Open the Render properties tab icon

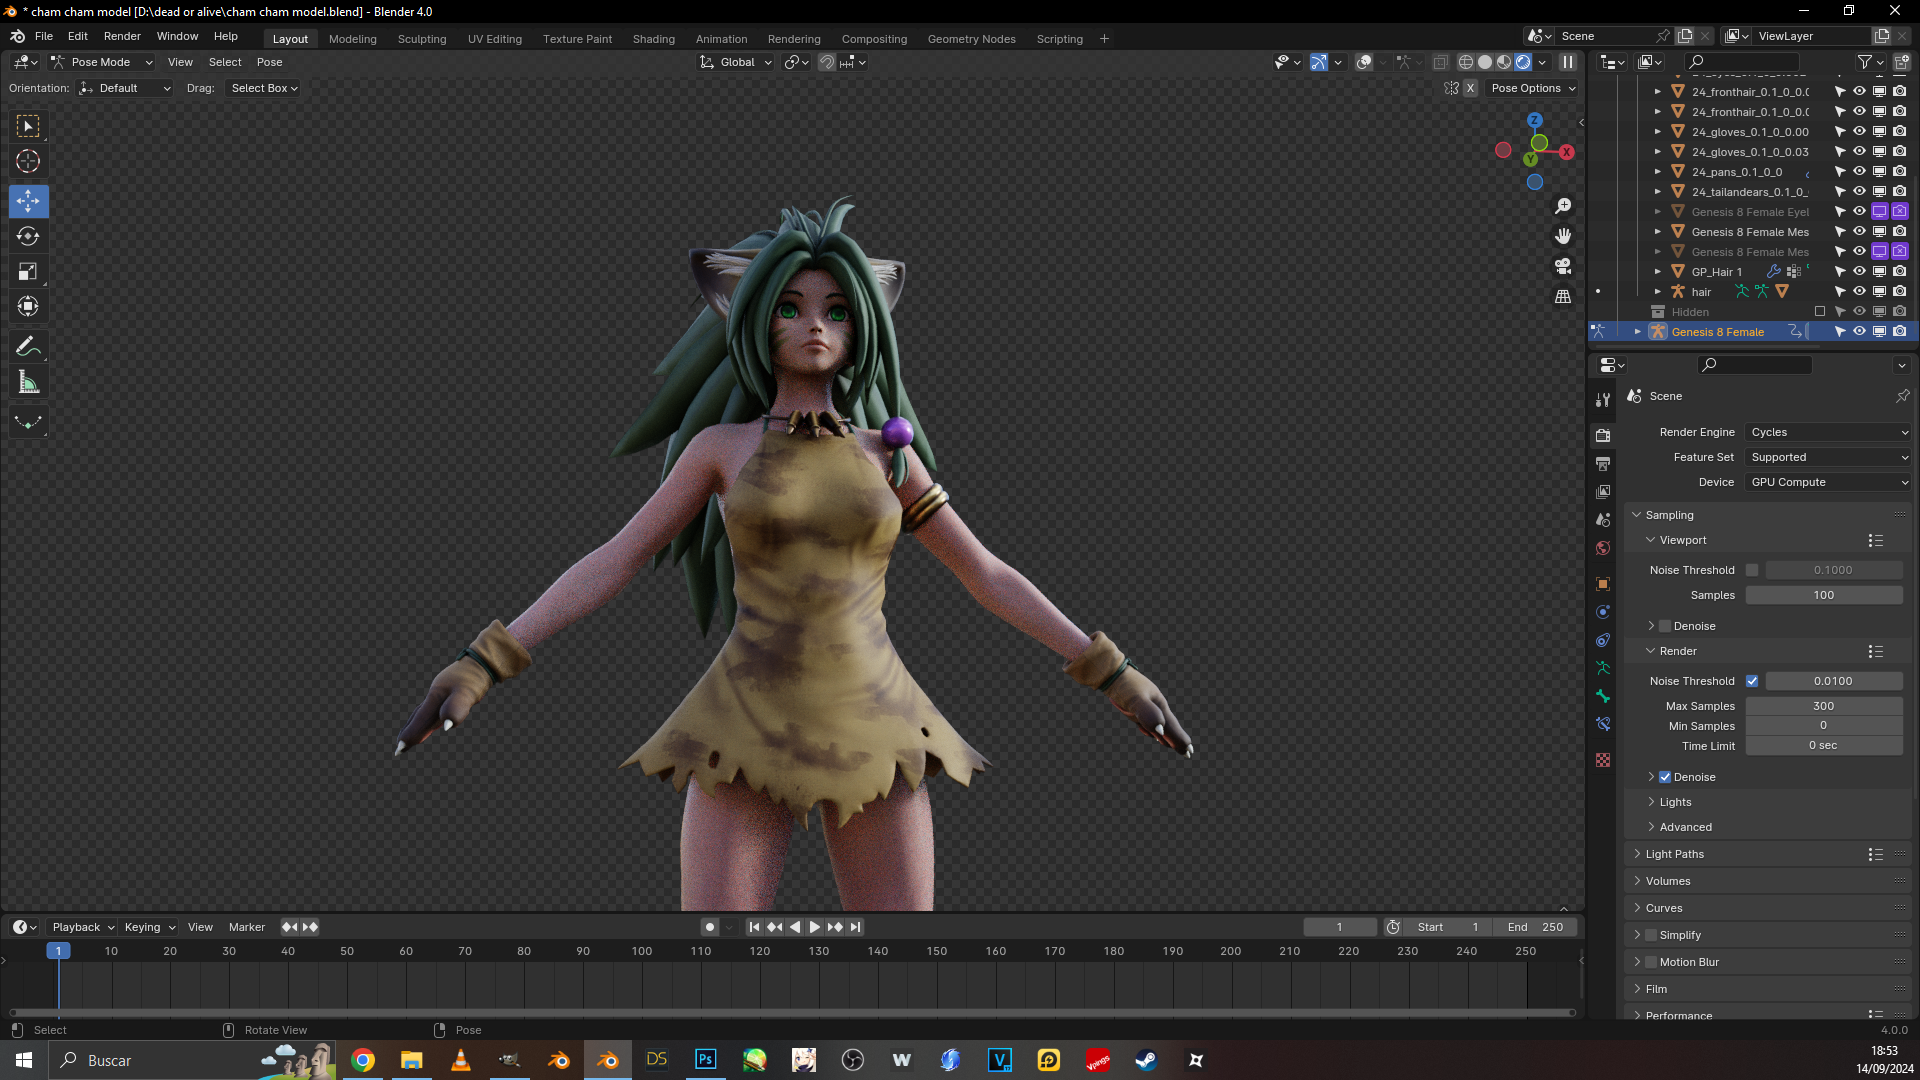1603,435
